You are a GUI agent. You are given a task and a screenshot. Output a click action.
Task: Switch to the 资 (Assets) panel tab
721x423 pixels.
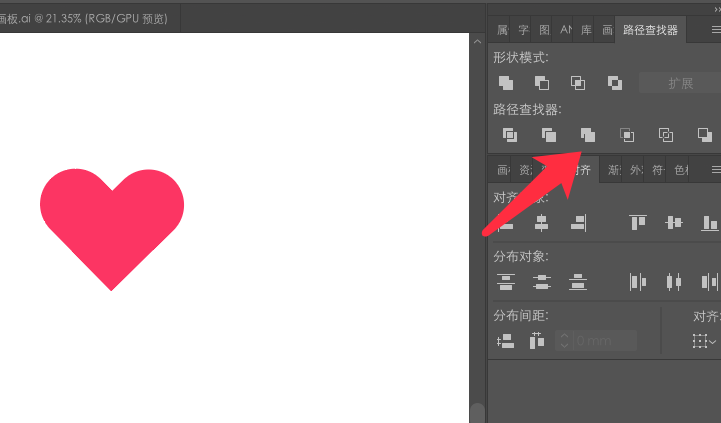coord(525,170)
